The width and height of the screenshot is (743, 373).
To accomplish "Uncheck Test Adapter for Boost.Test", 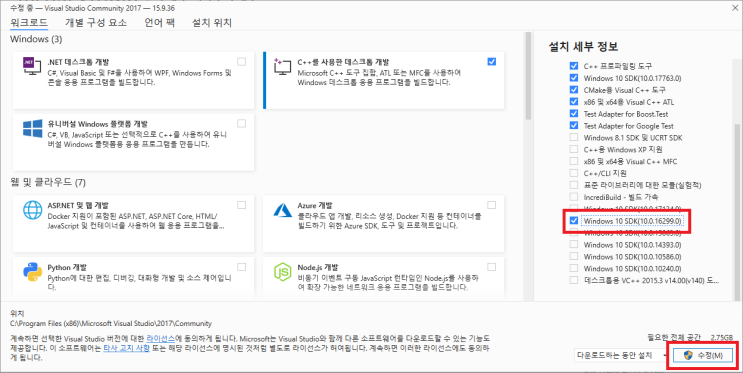I will pyautogui.click(x=574, y=114).
